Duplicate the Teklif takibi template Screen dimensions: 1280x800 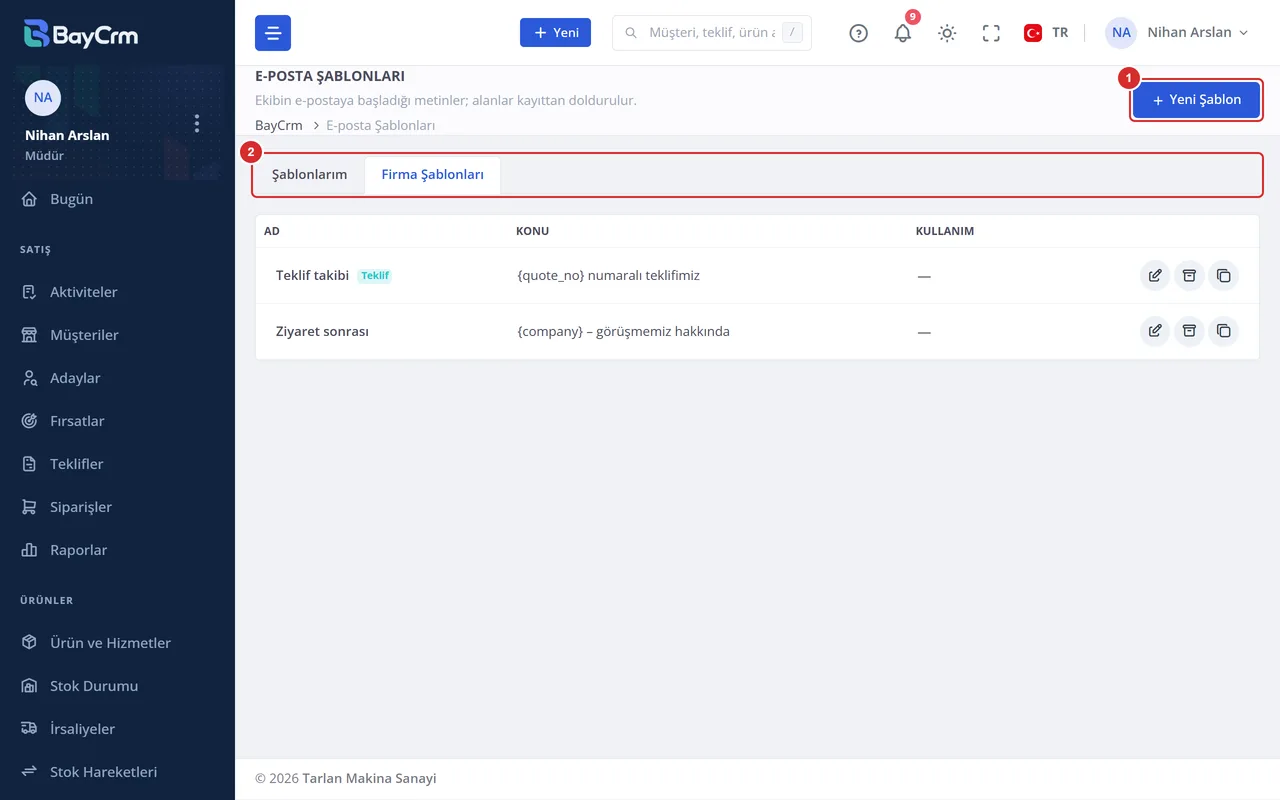tap(1223, 275)
